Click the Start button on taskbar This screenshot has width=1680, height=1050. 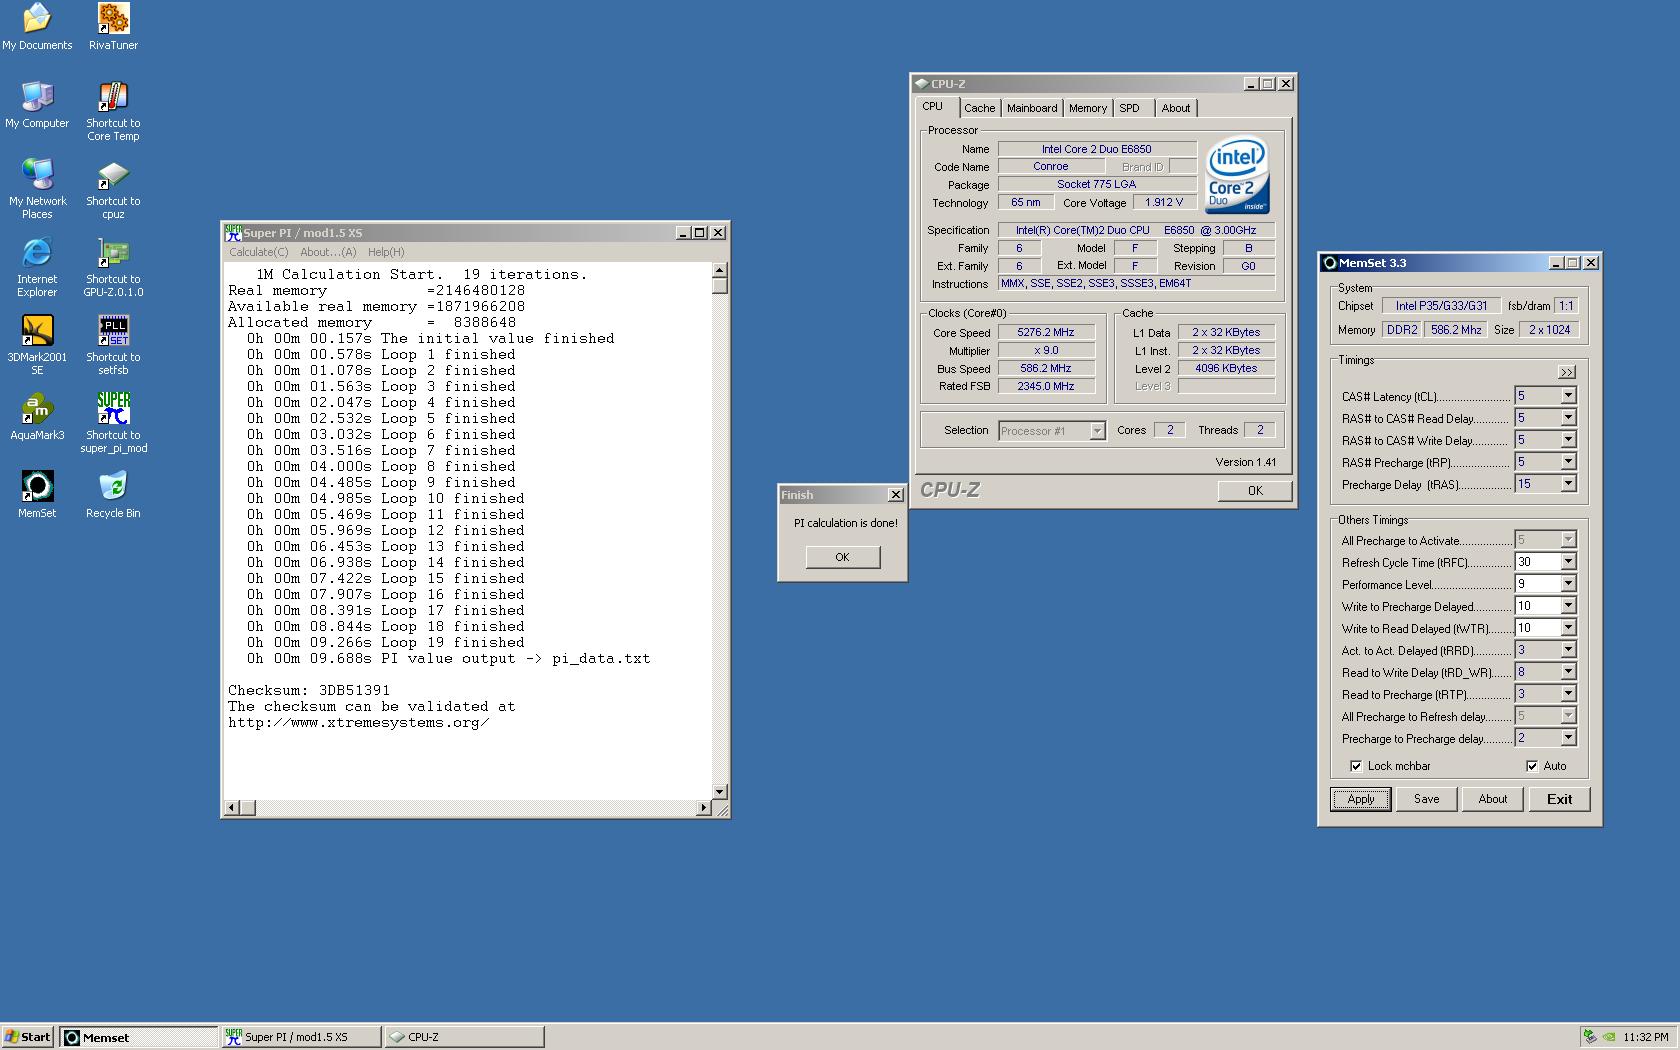pyautogui.click(x=28, y=1037)
